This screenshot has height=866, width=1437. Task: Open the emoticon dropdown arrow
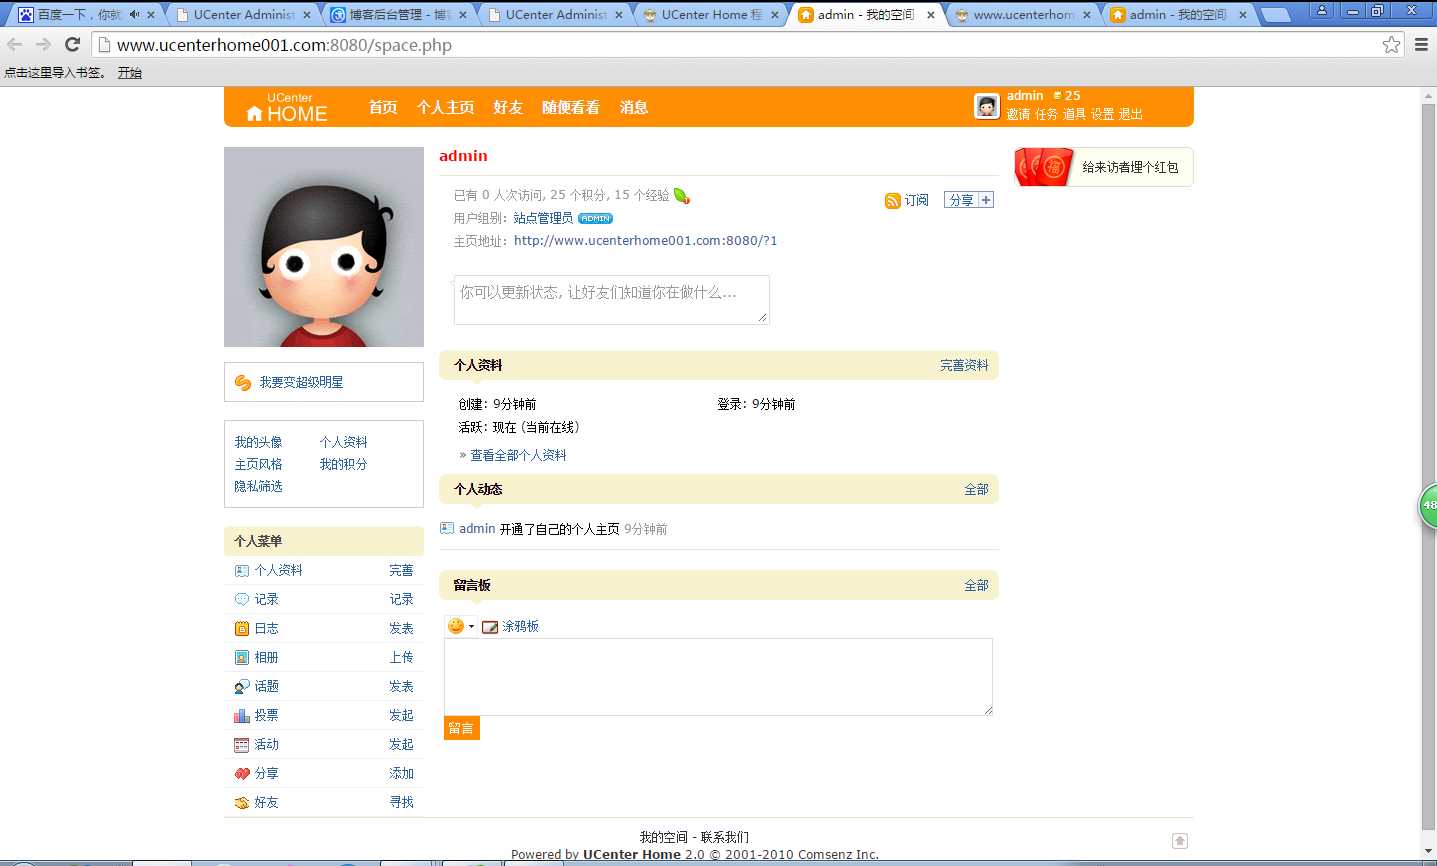471,627
